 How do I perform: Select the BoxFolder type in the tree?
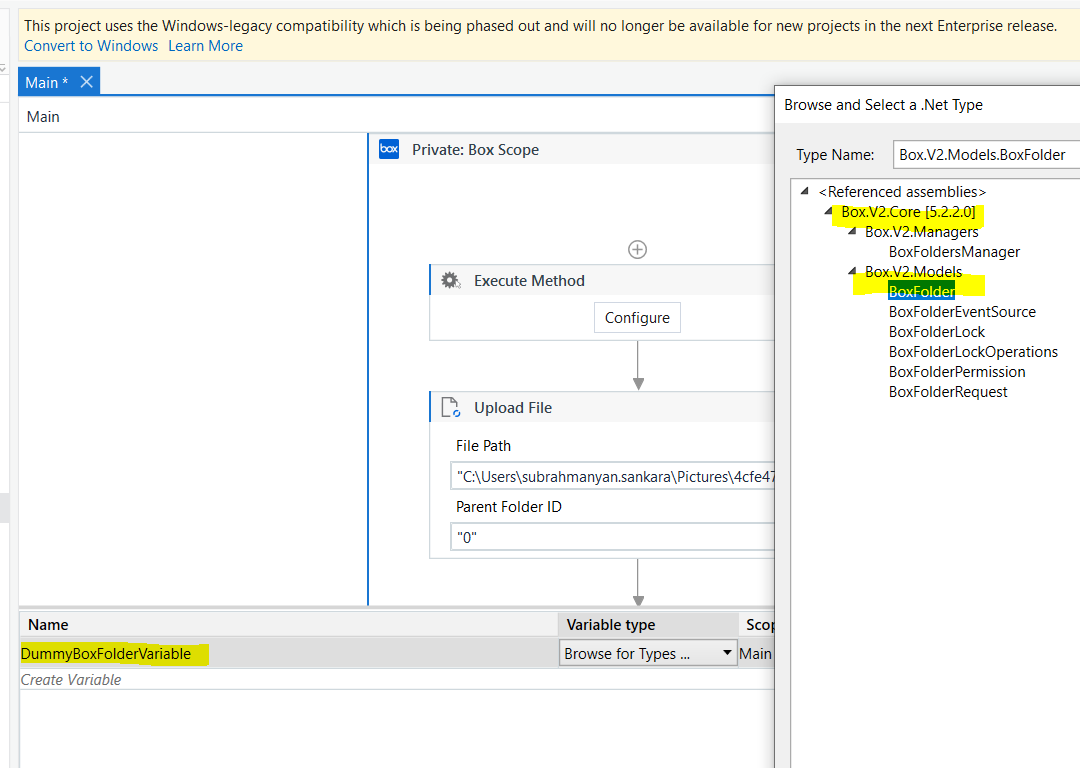[x=922, y=291]
